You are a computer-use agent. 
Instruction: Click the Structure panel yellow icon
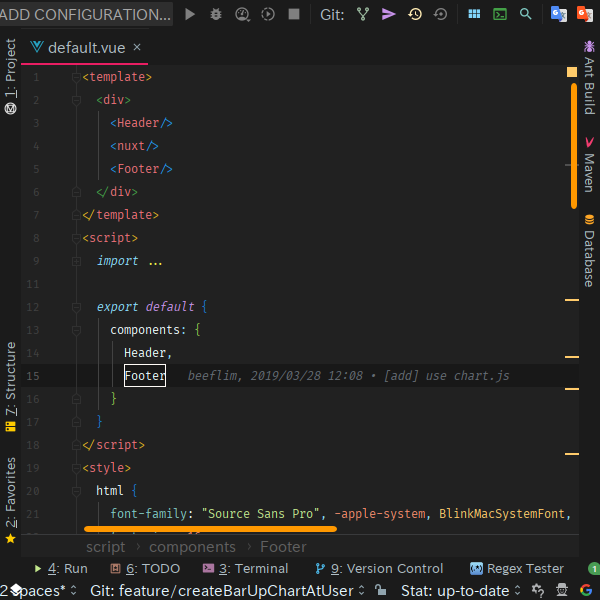point(10,427)
